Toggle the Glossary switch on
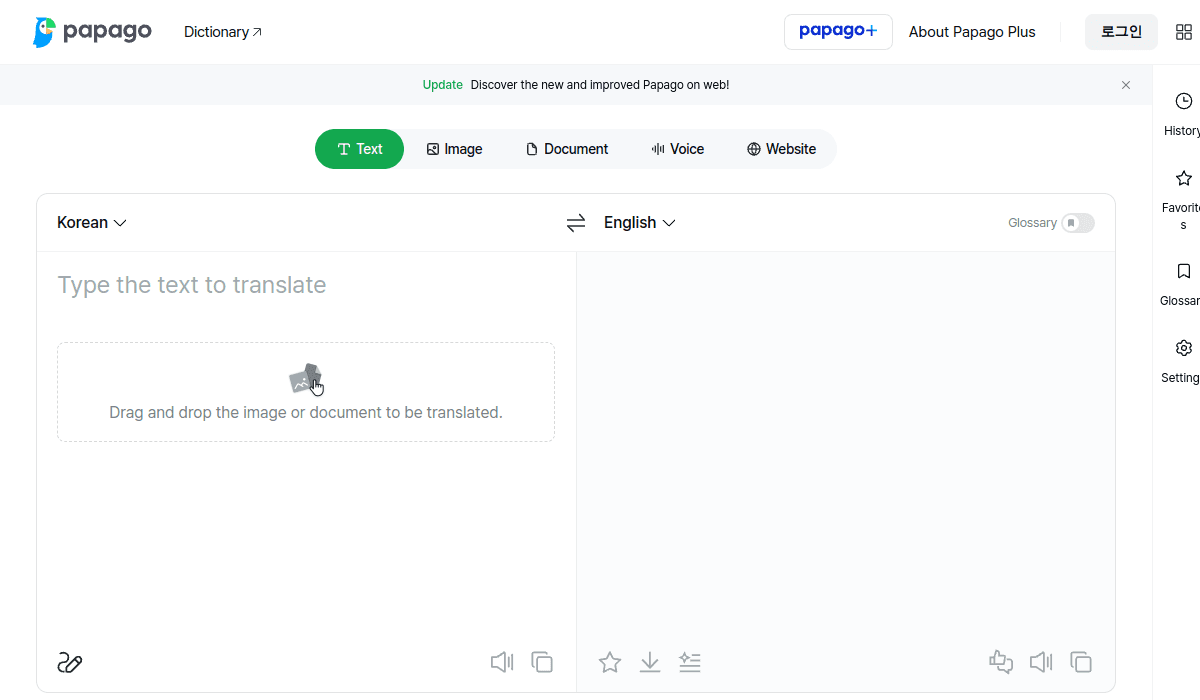This screenshot has height=700, width=1200. tap(1078, 223)
